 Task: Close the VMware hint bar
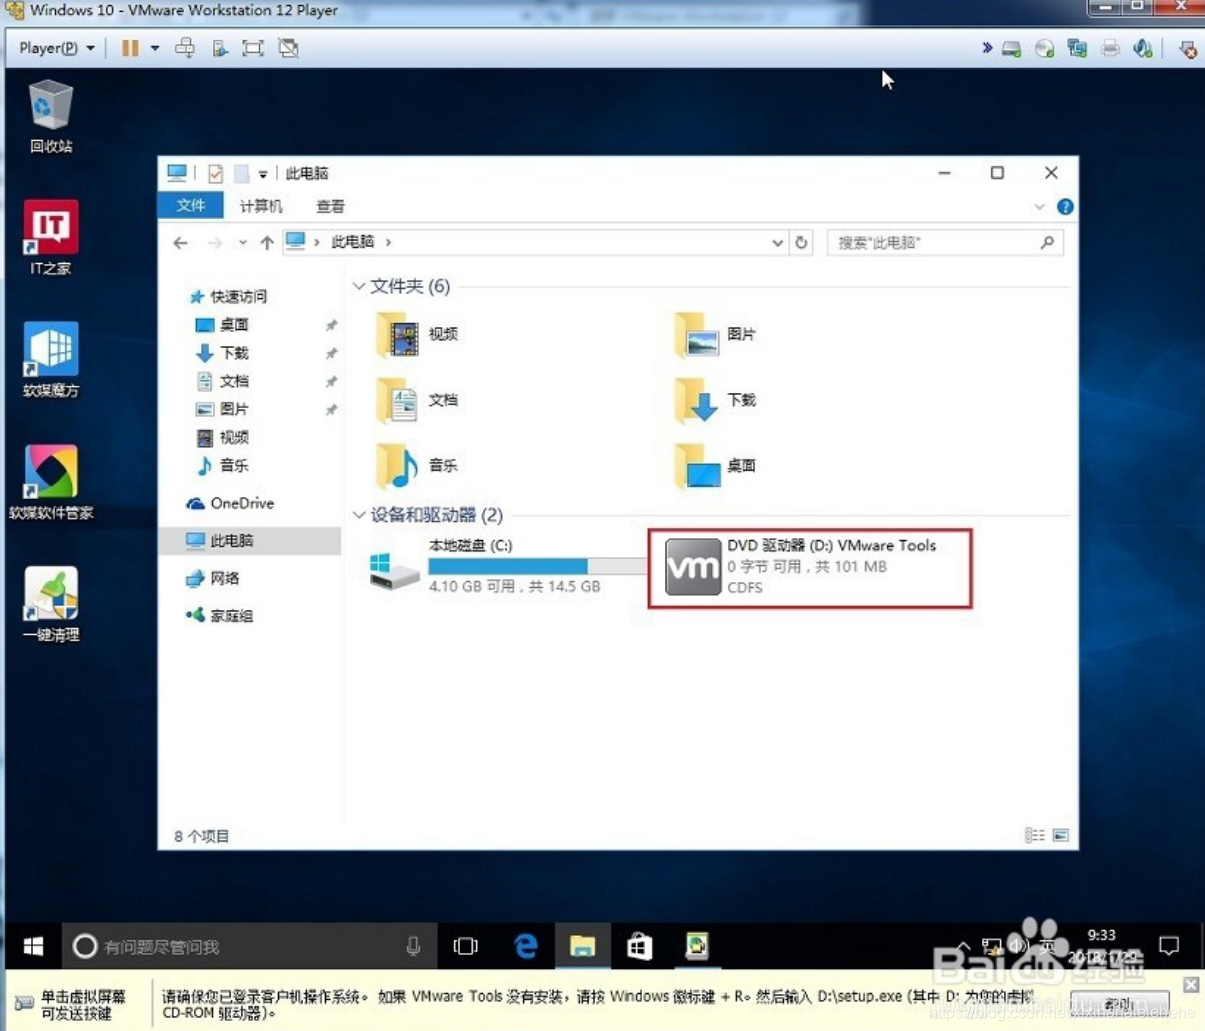[x=1190, y=984]
